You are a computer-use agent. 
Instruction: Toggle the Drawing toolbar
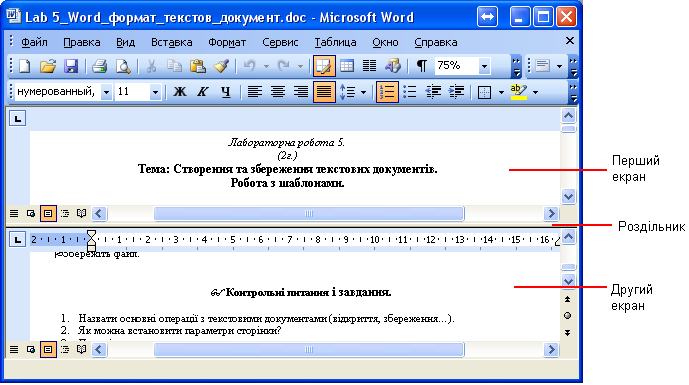pos(393,66)
